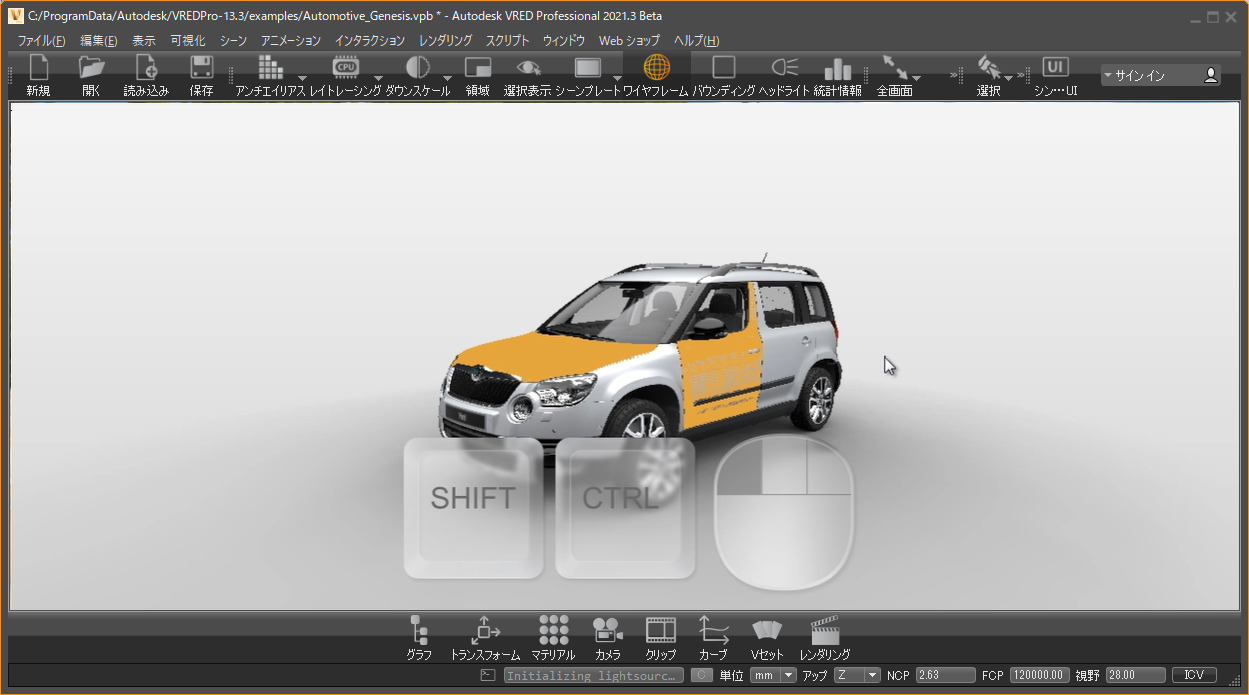Click the 新規 (New) file icon
Image resolution: width=1249 pixels, height=695 pixels.
(x=38, y=68)
